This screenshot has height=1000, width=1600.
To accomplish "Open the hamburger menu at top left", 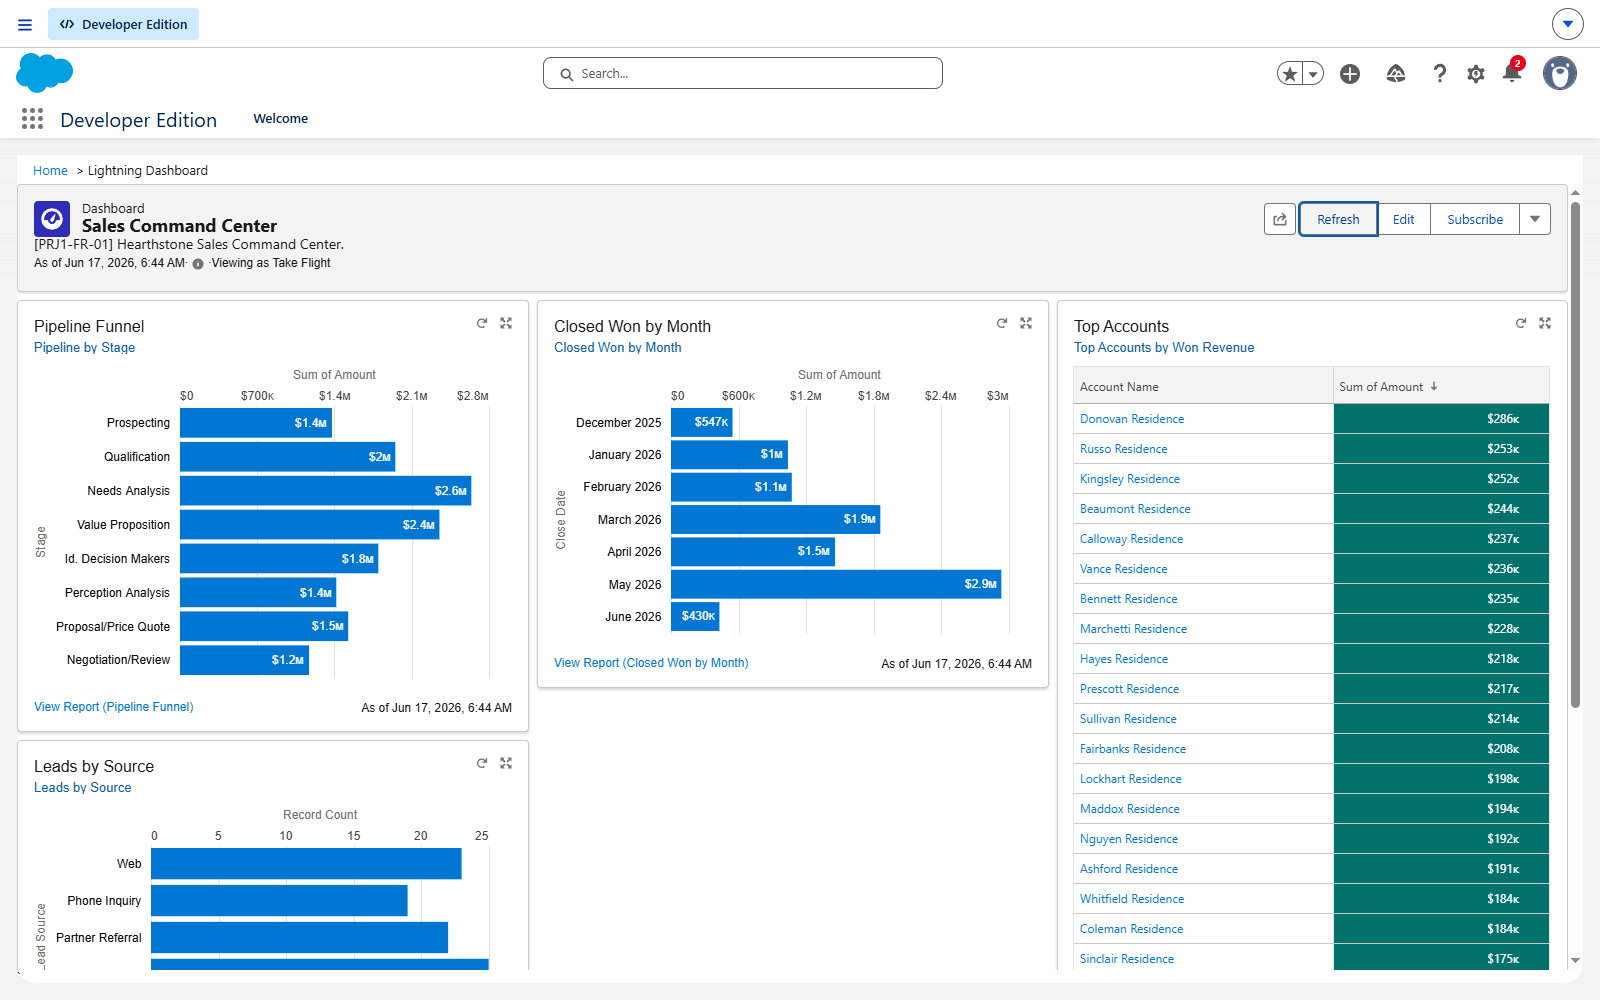I will (25, 24).
